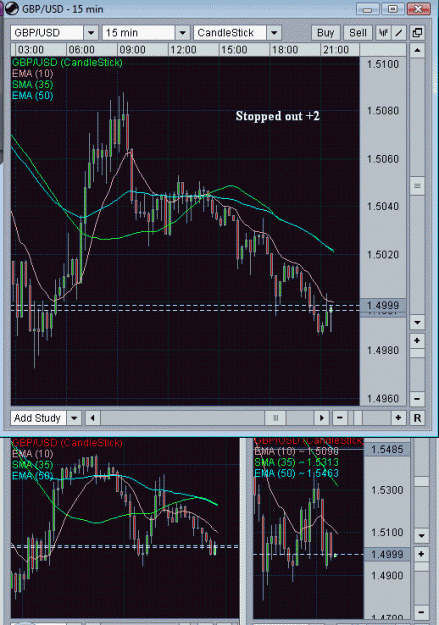Click the 15 min timeframe field
The width and height of the screenshot is (439, 625).
click(139, 33)
